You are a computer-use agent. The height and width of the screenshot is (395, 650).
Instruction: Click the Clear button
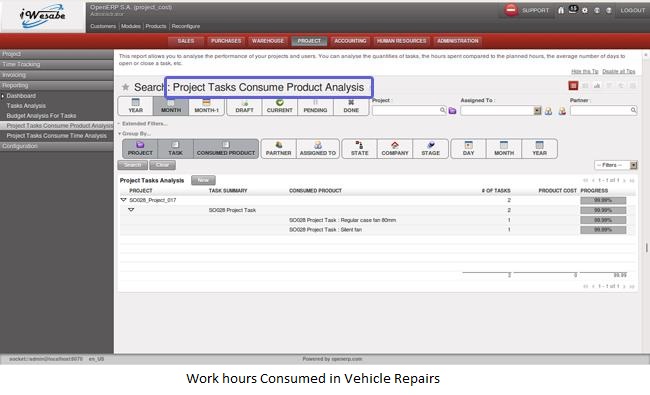point(162,165)
